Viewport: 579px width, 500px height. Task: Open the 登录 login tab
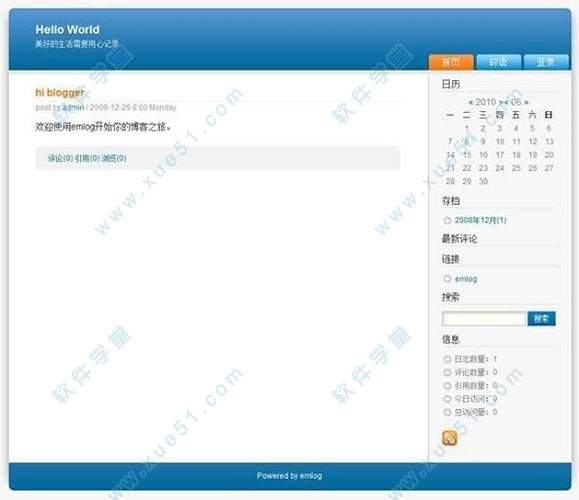pos(546,62)
